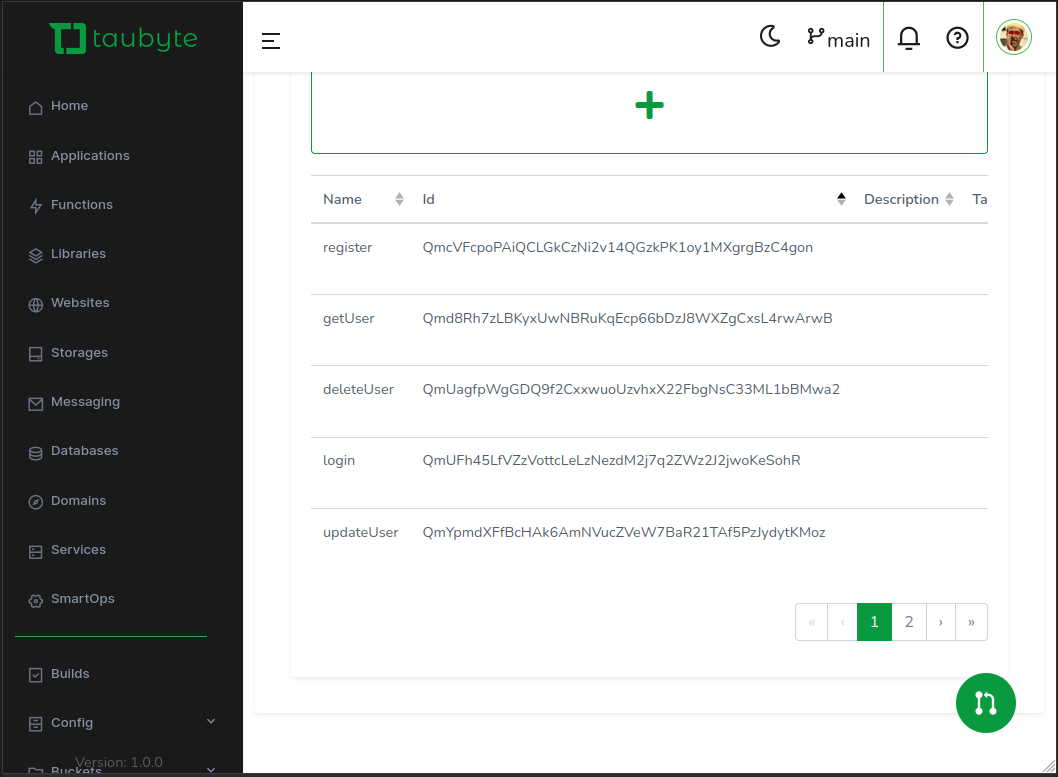This screenshot has height=777, width=1058.
Task: Click the Services server icon
Action: pyautogui.click(x=36, y=552)
